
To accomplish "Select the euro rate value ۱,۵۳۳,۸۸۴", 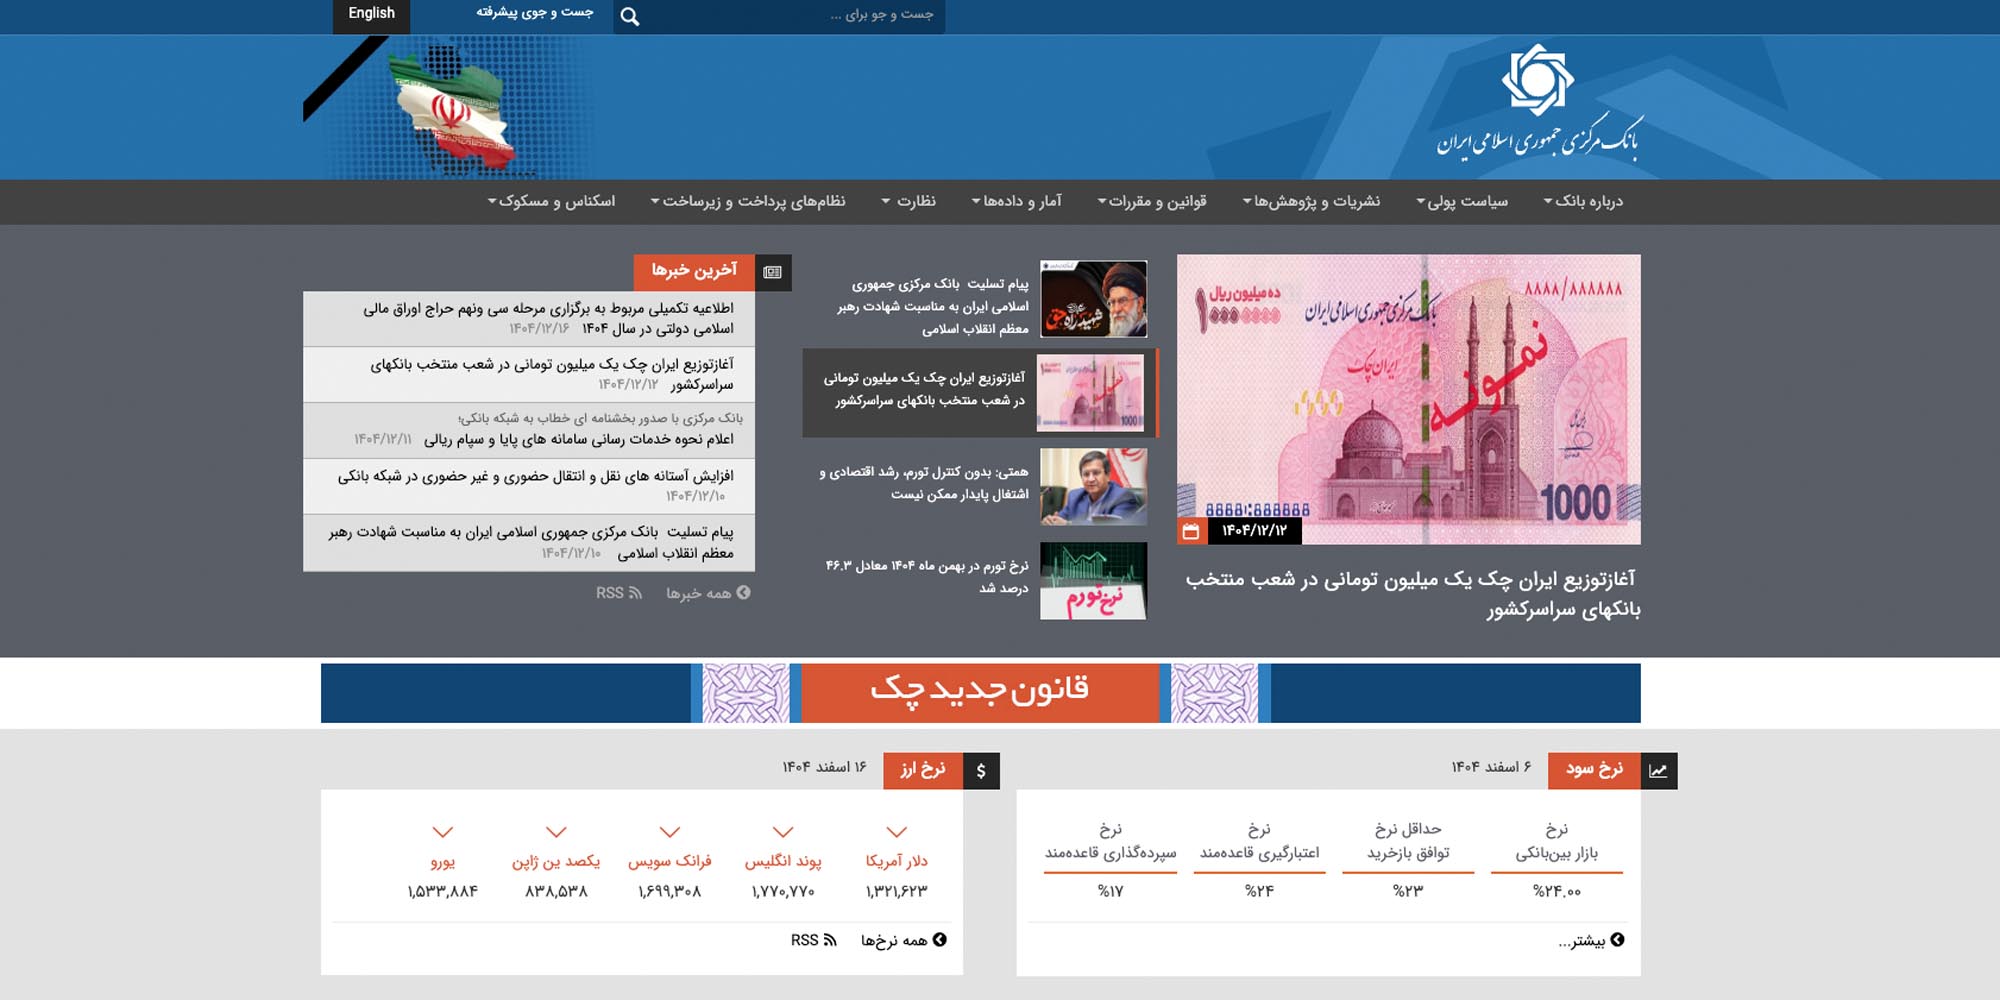I will click(x=443, y=891).
